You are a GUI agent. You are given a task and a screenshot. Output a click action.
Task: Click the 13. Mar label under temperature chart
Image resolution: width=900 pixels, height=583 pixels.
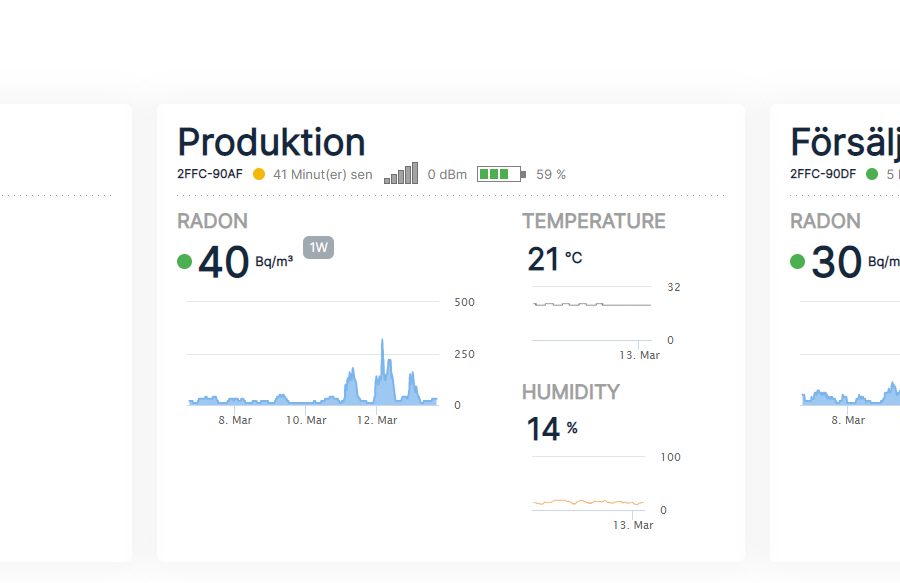(637, 354)
